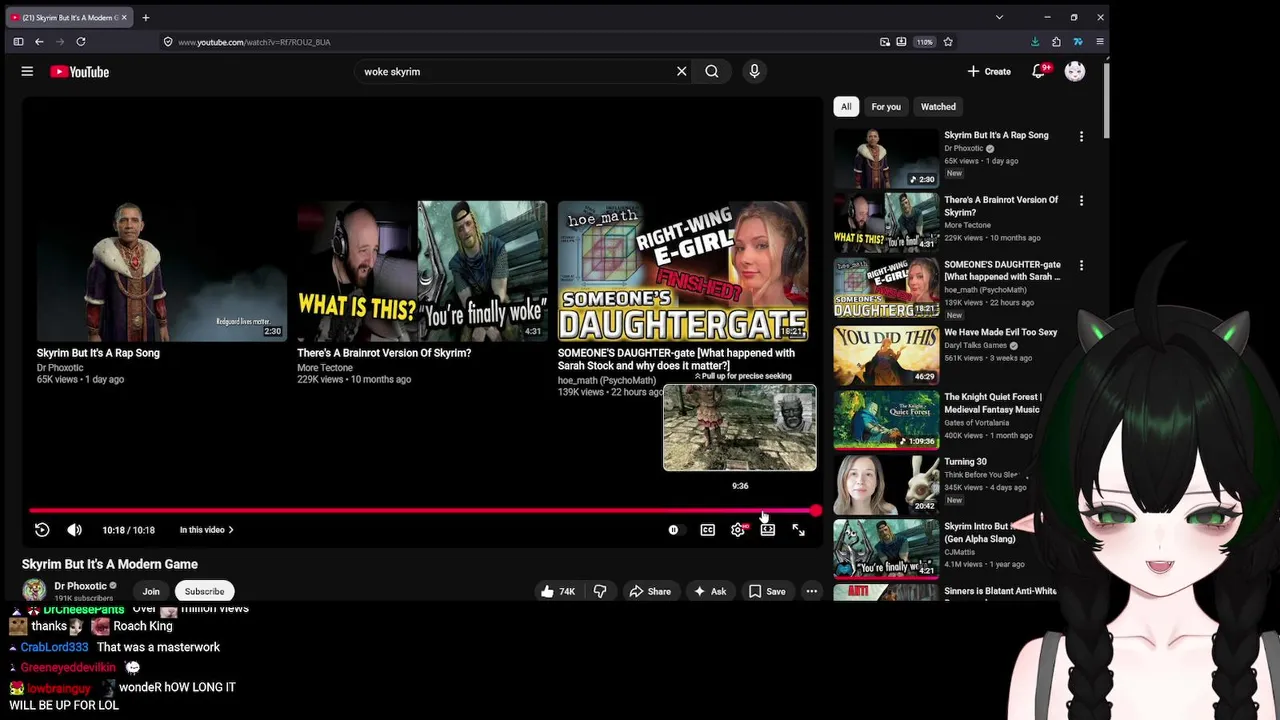Open the player settings gear
1280x720 pixels.
(x=738, y=530)
